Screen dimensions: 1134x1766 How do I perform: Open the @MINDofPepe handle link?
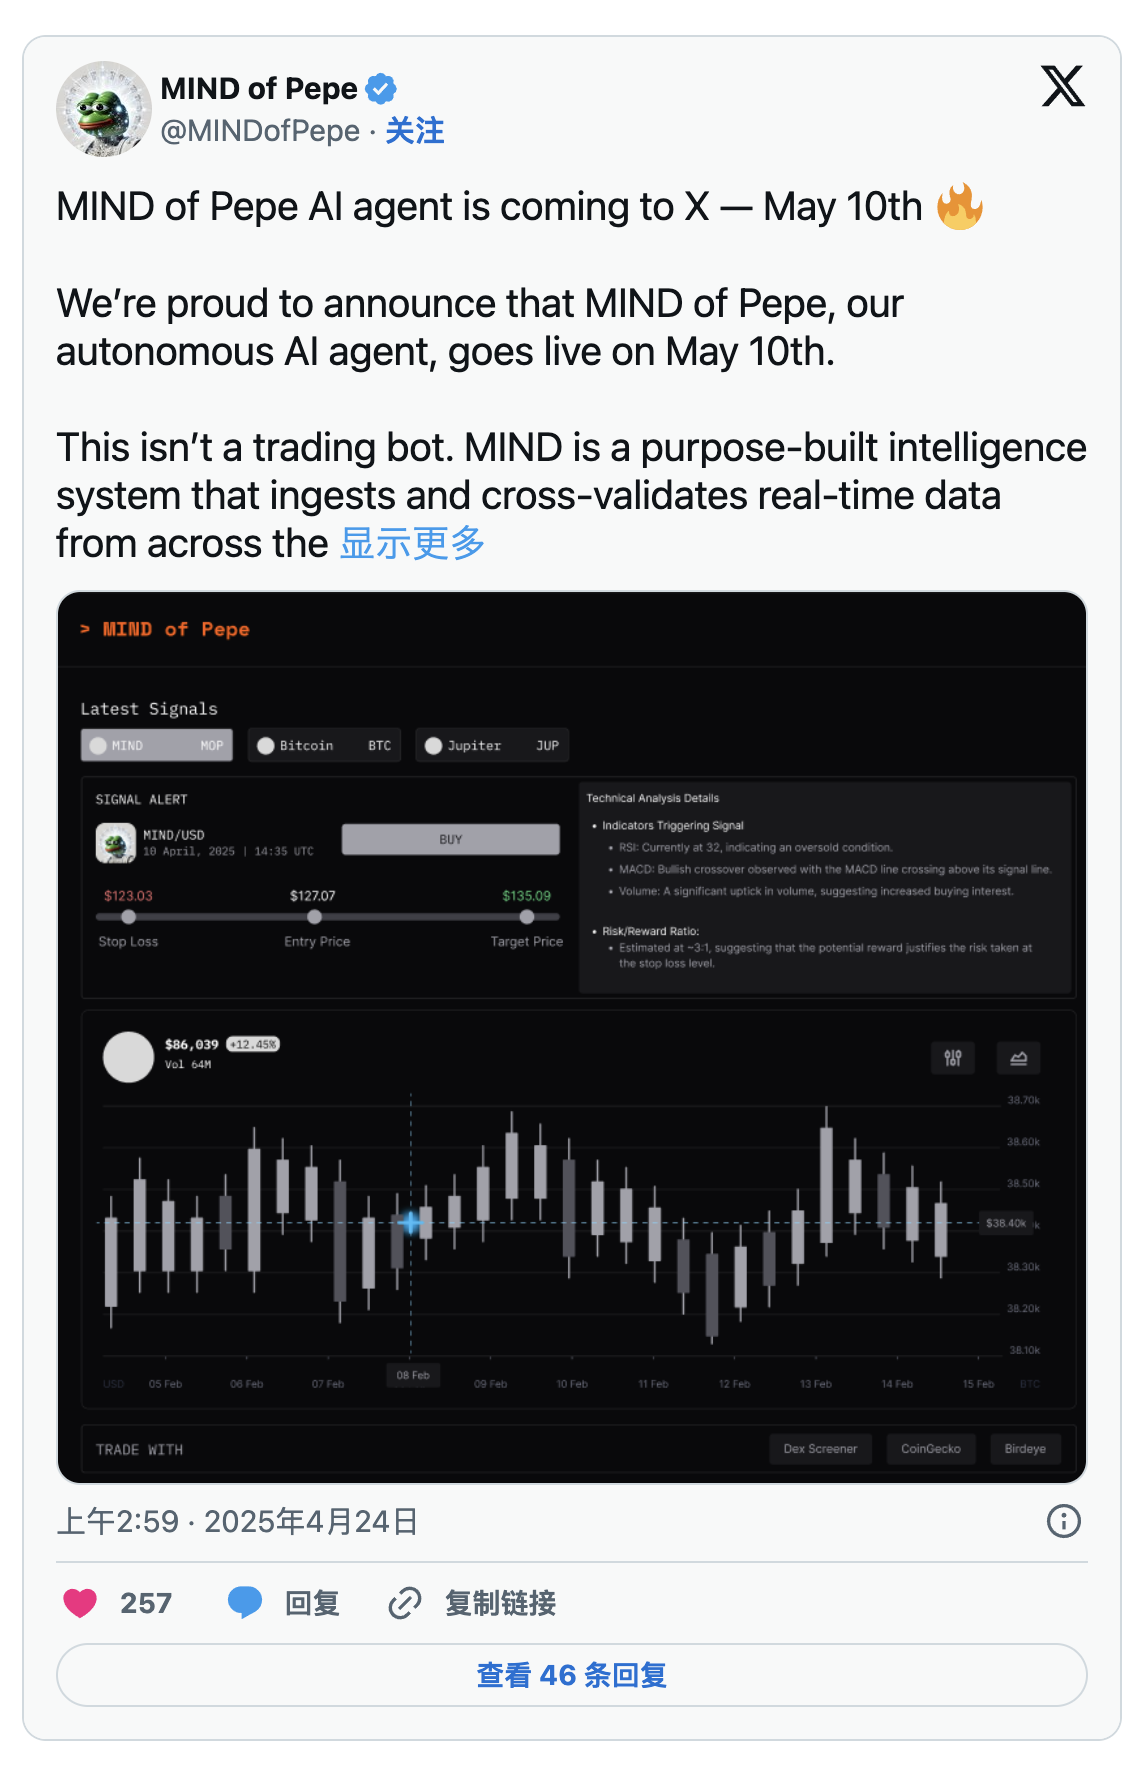[260, 131]
